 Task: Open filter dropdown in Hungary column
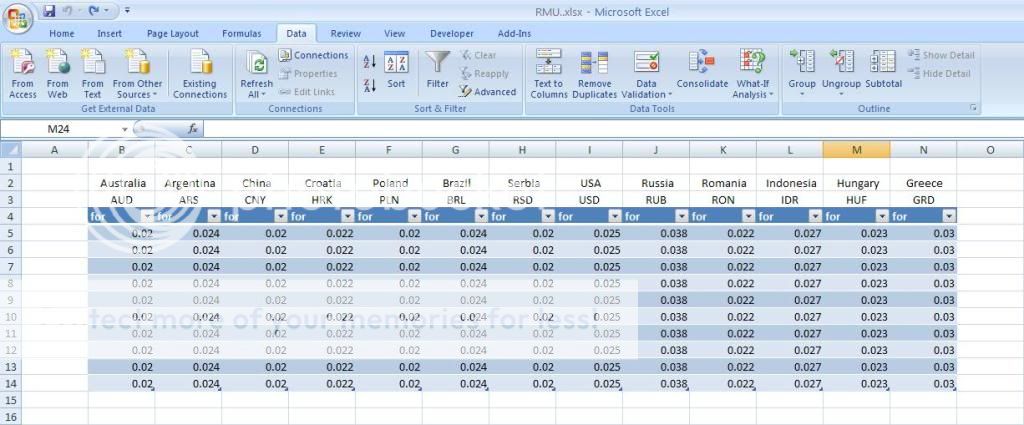coord(882,216)
